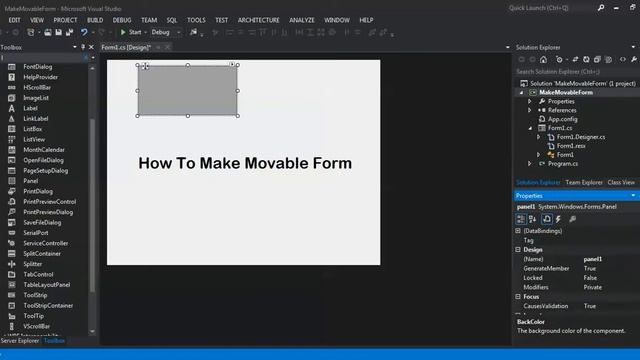Select the ImageList item in Toolbox
The height and width of the screenshot is (360, 640).
tap(36, 98)
